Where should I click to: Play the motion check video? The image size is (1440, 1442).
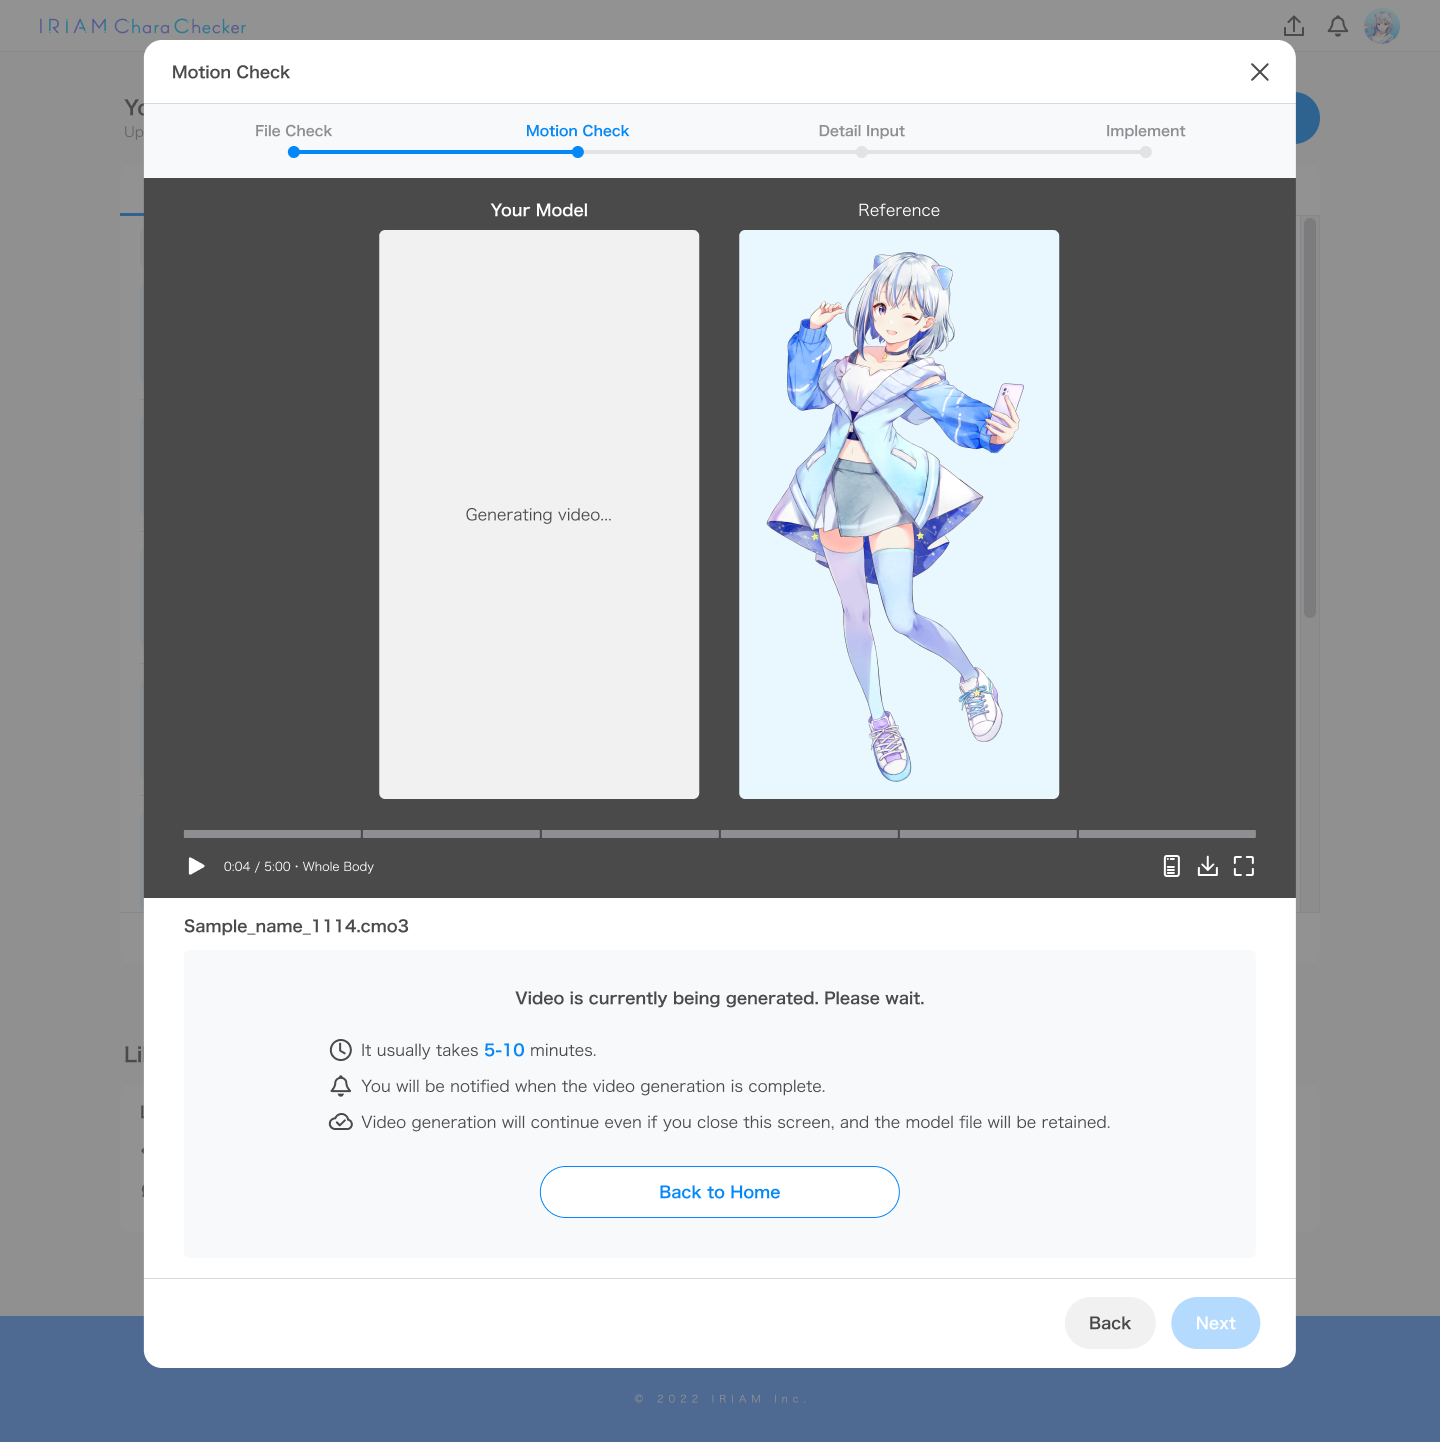tap(197, 866)
